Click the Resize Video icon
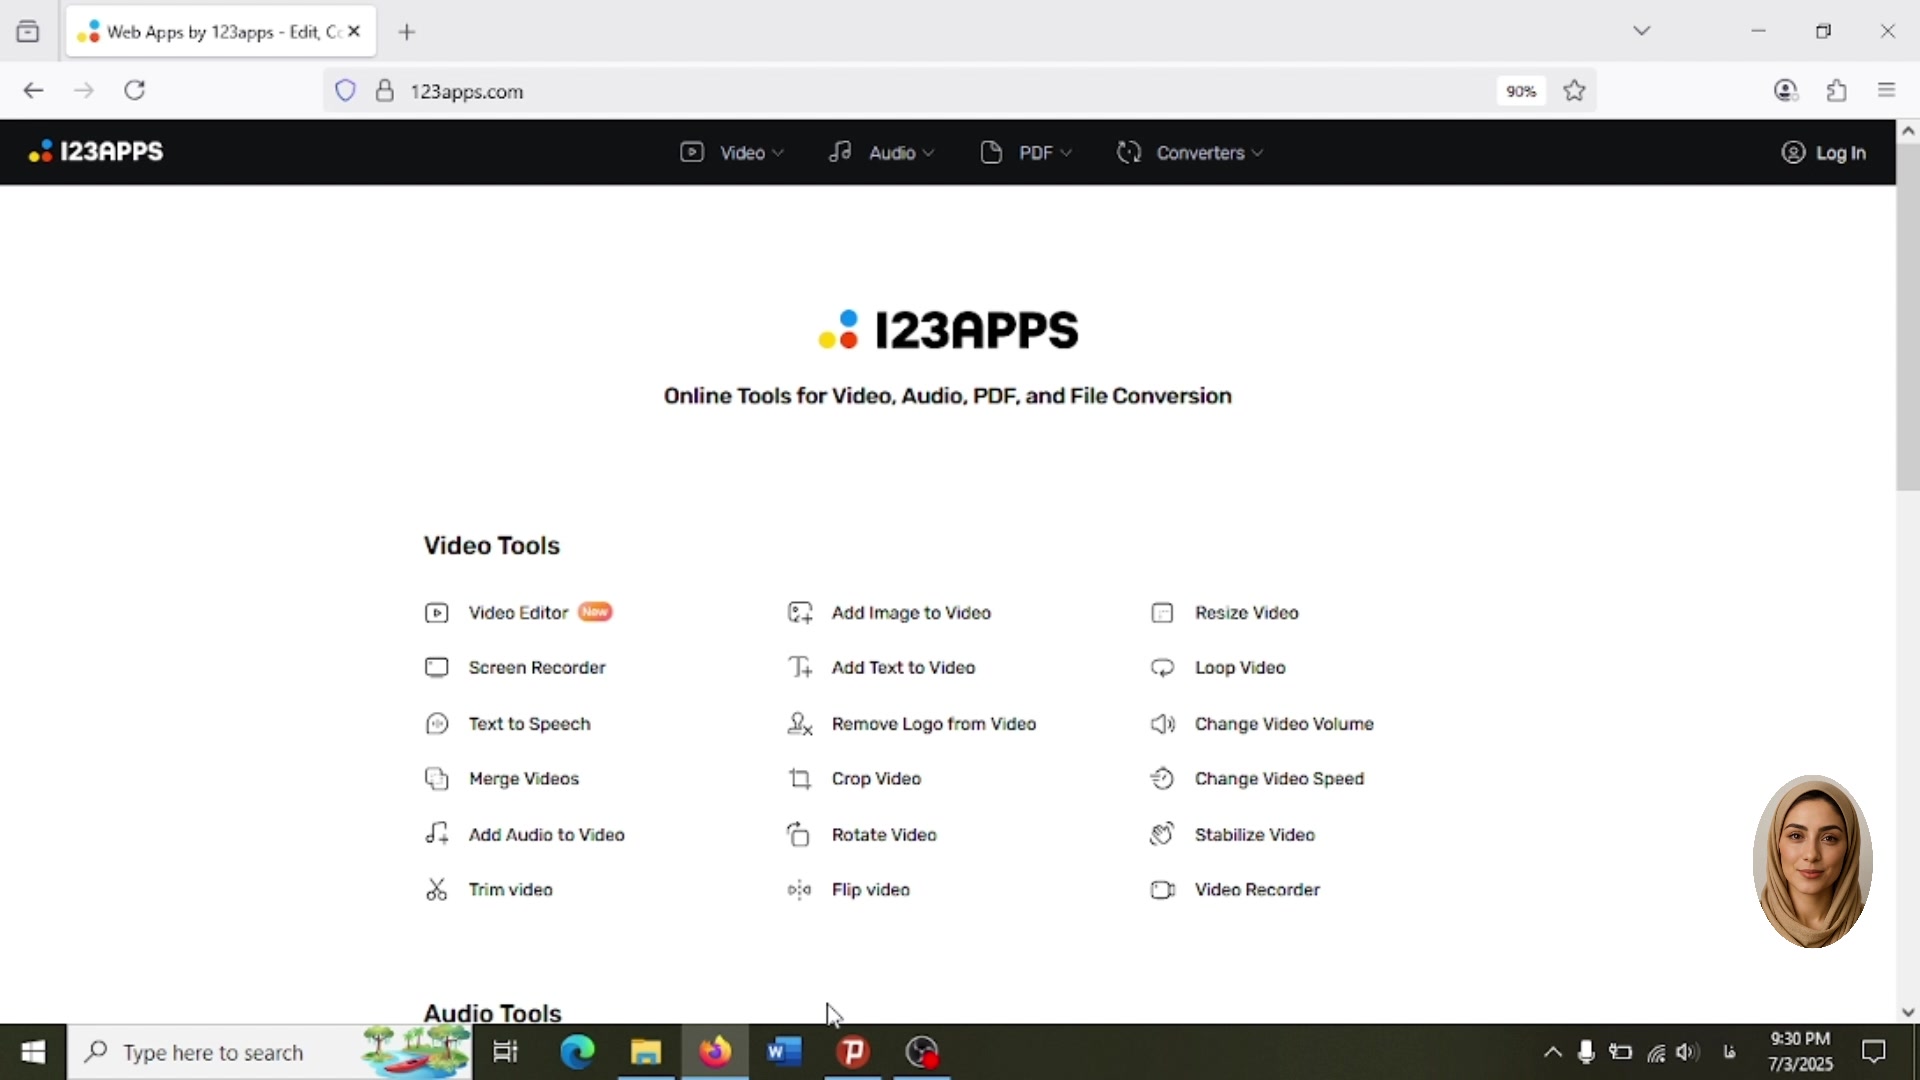 tap(1162, 613)
